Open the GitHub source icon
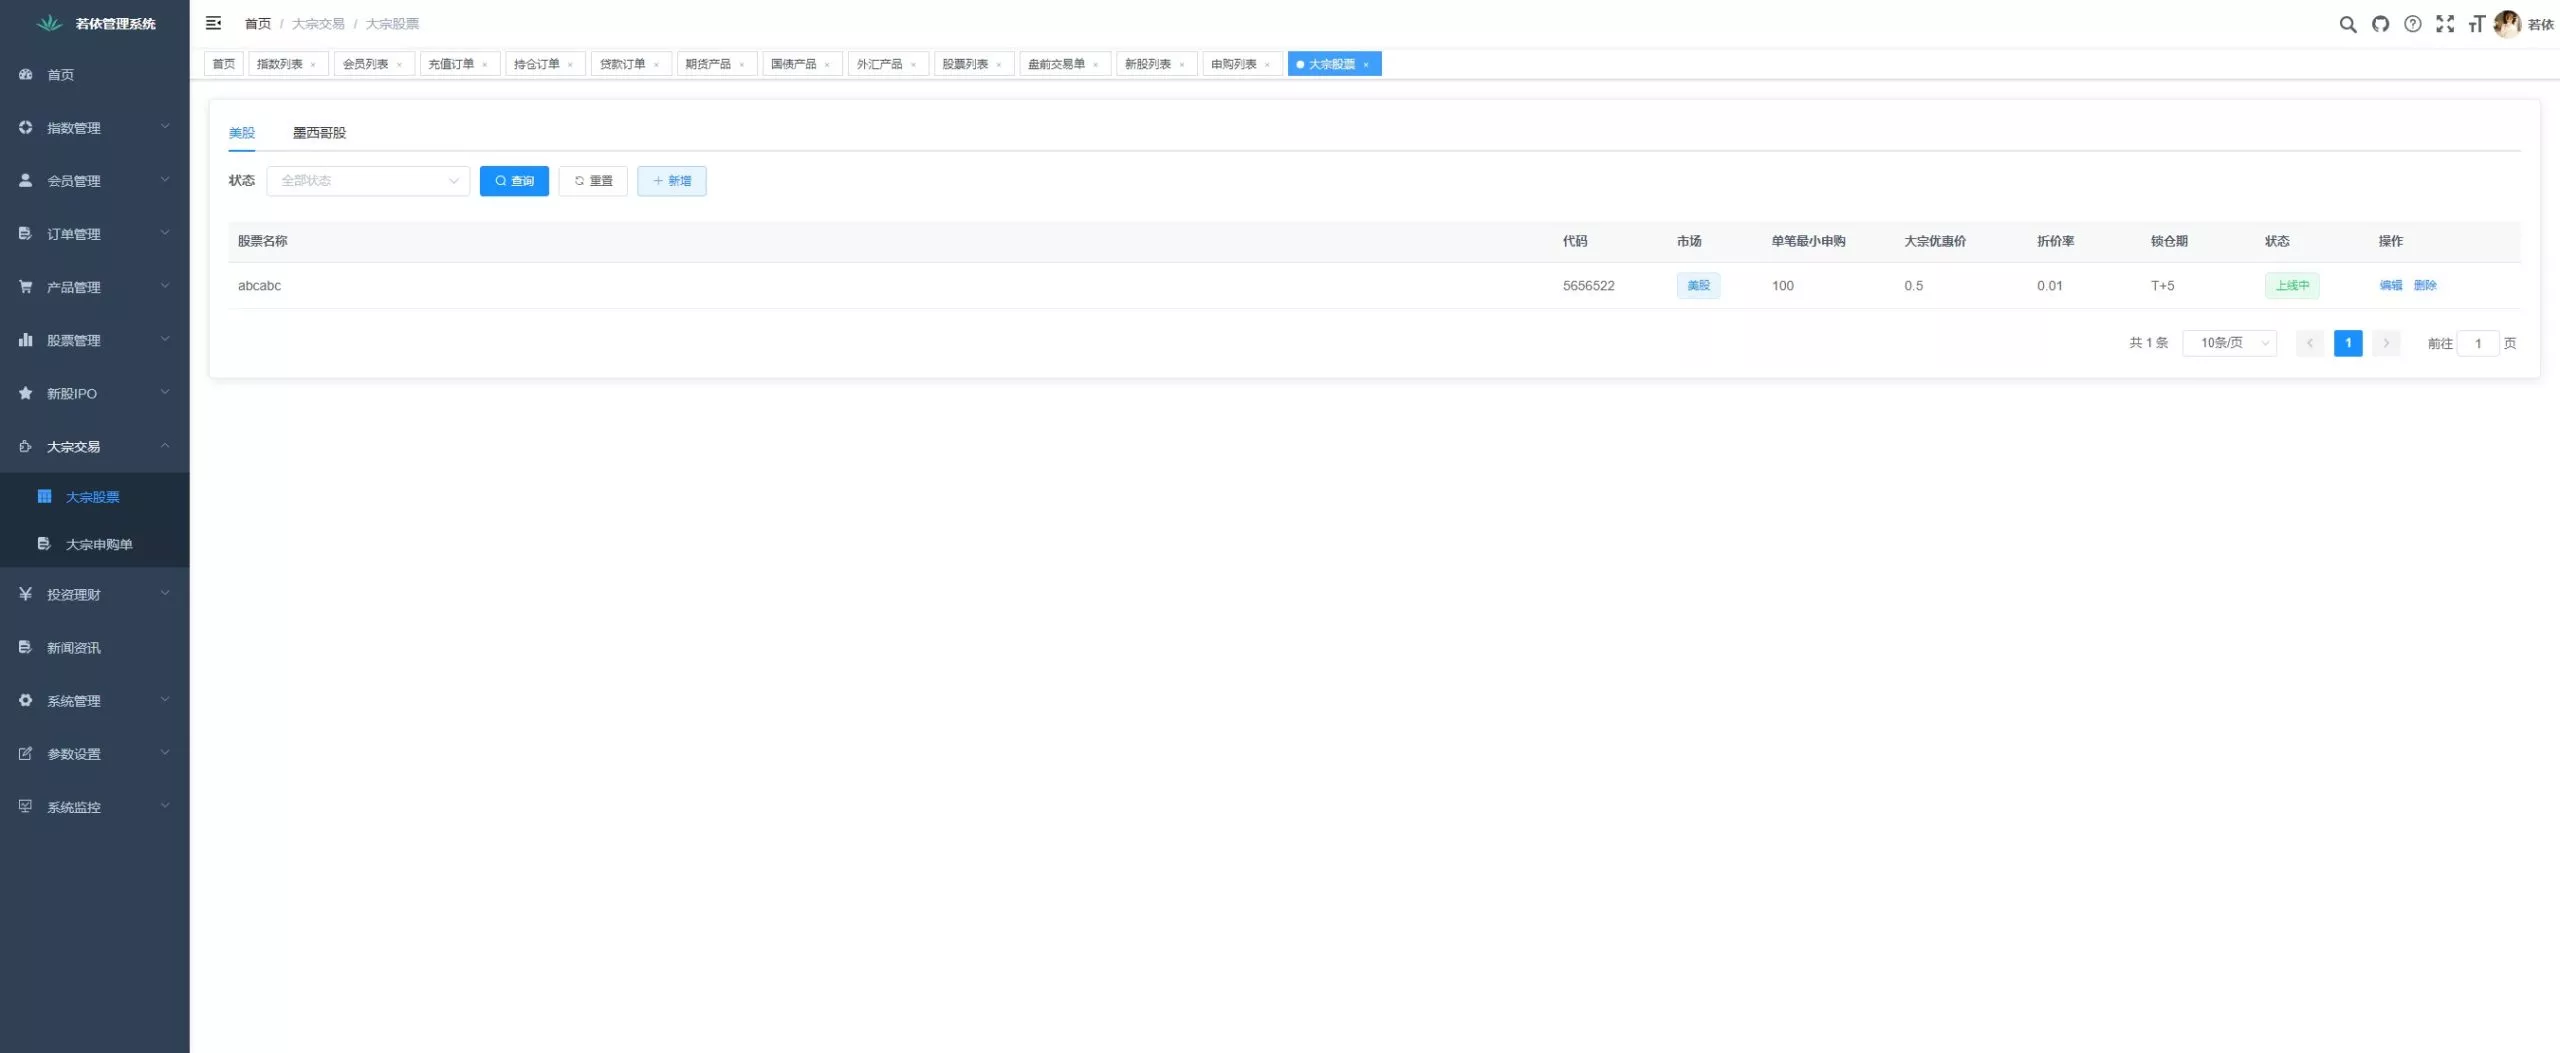 pos(2380,24)
